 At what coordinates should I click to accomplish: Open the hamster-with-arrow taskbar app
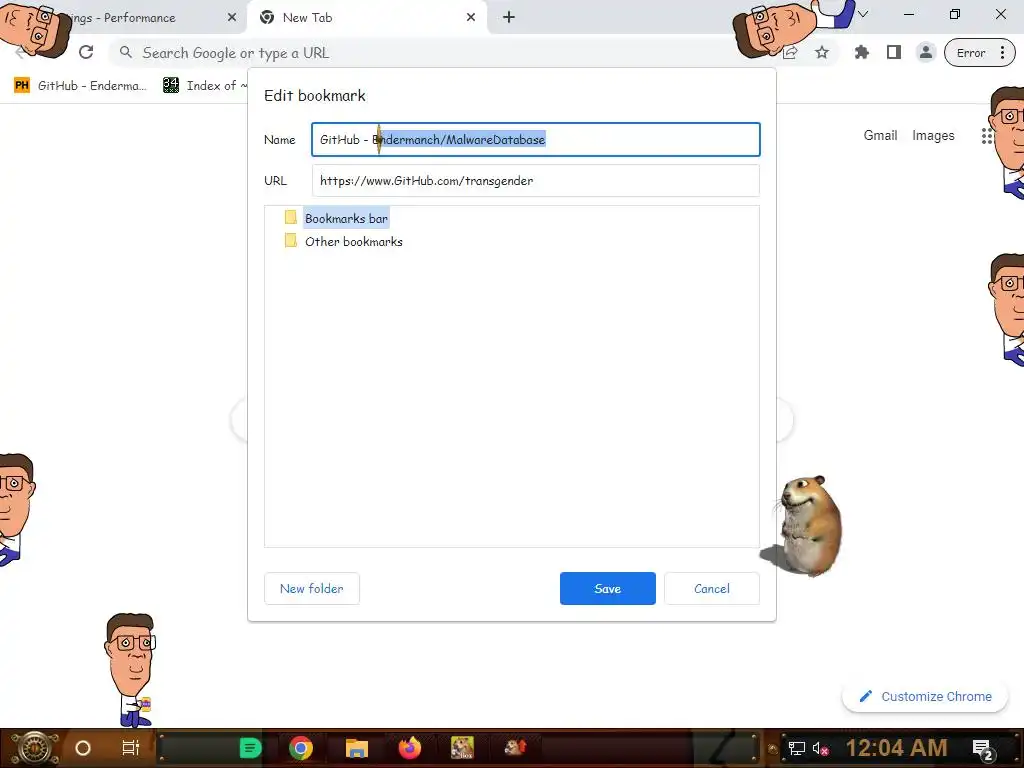(516, 748)
